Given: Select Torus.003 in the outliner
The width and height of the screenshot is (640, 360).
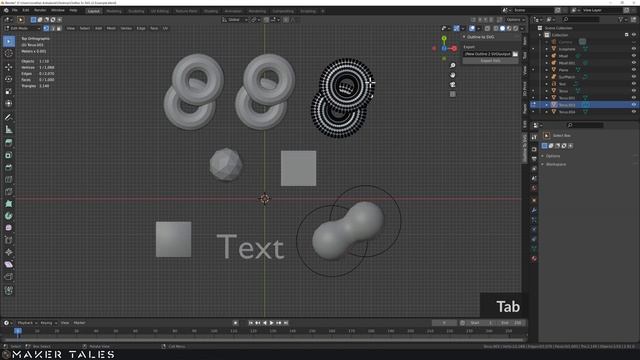Looking at the screenshot, I should point(567,105).
